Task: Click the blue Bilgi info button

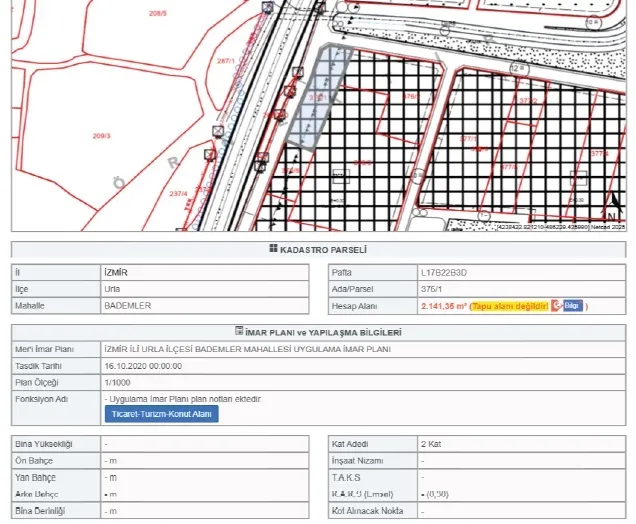Action: (573, 305)
